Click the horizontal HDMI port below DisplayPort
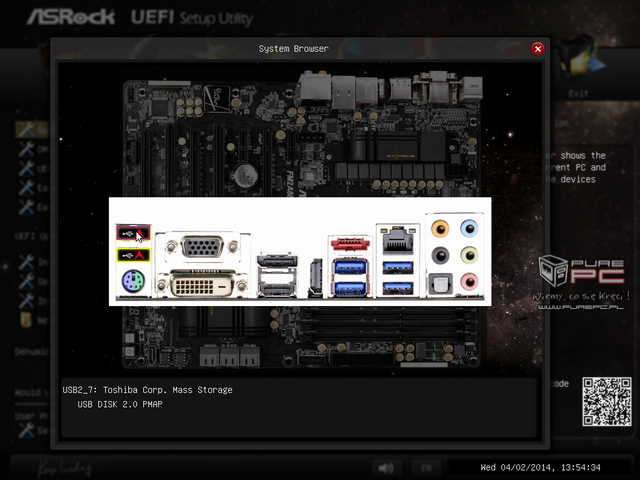Viewport: 640px width, 480px height. coord(277,289)
